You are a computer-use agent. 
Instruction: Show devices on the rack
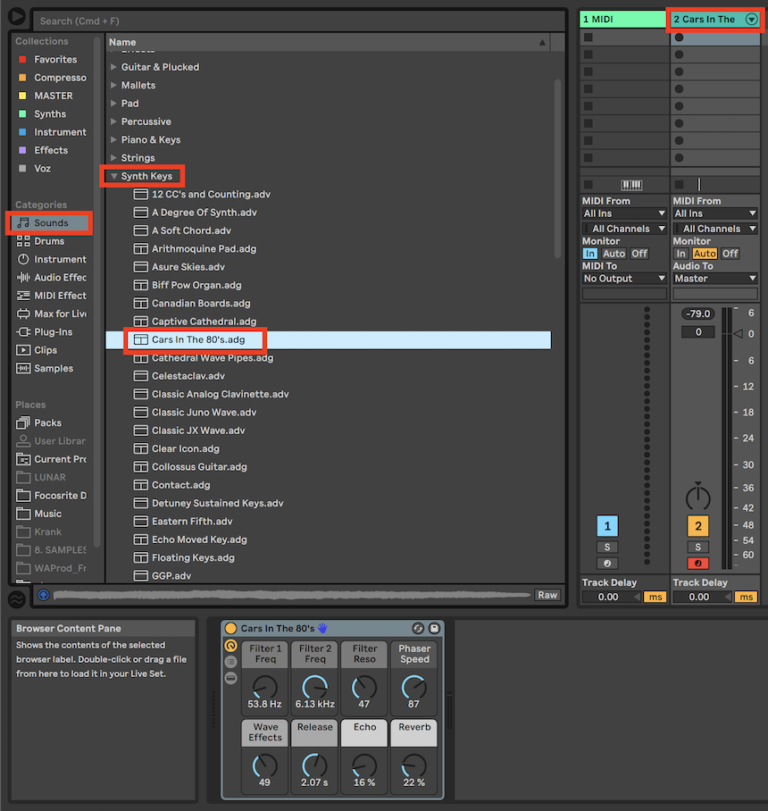(x=231, y=678)
